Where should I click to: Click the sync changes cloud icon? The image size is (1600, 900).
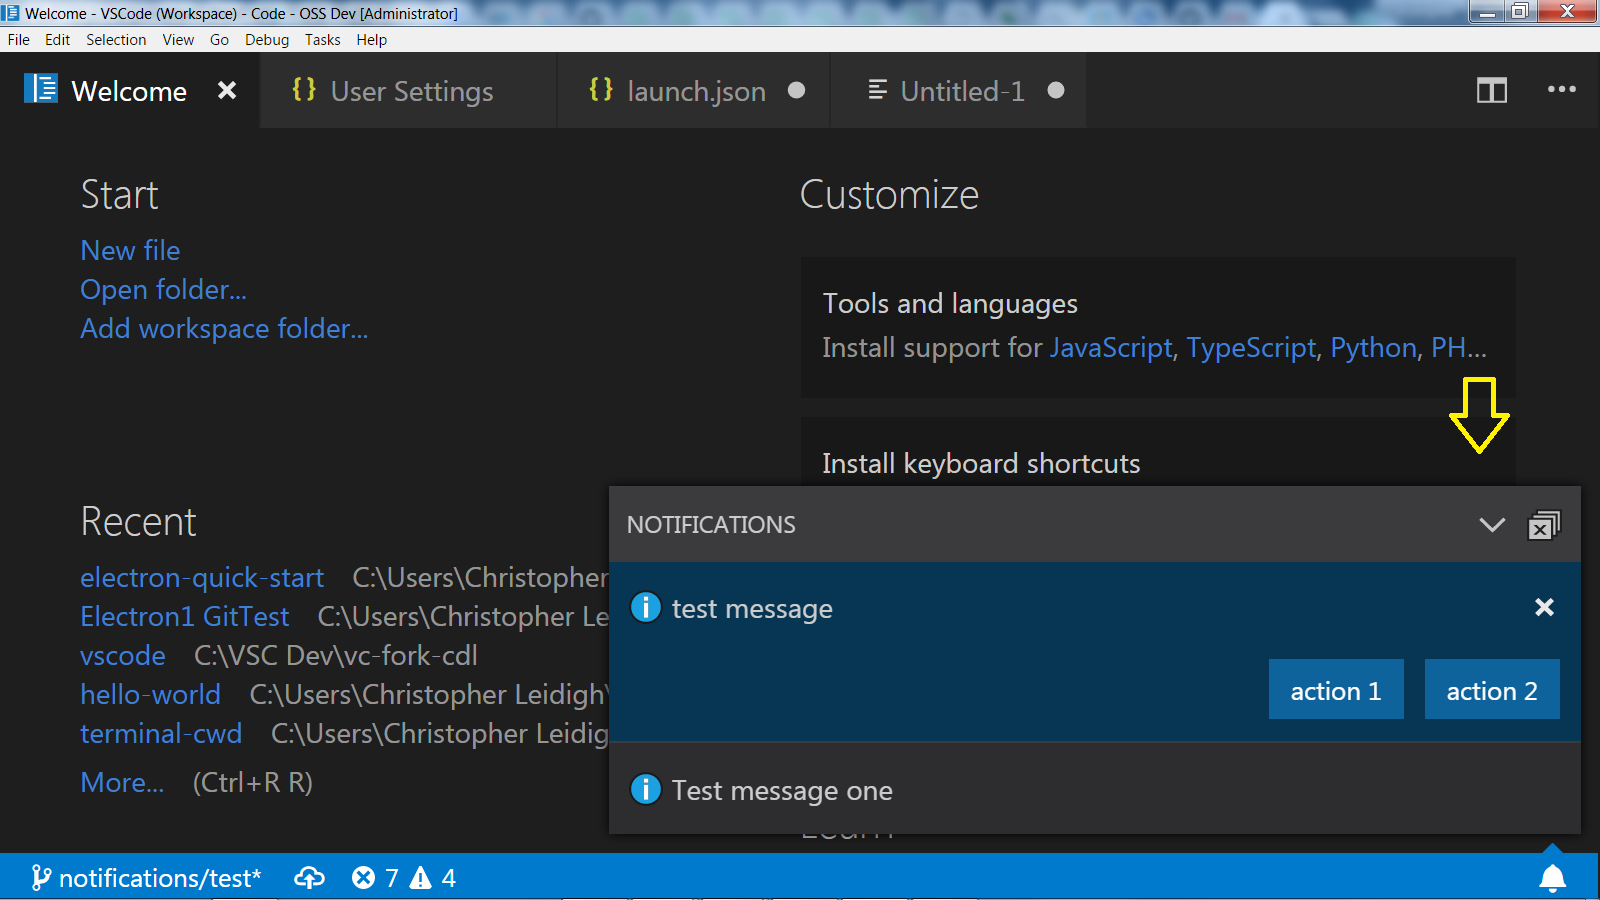pos(310,878)
